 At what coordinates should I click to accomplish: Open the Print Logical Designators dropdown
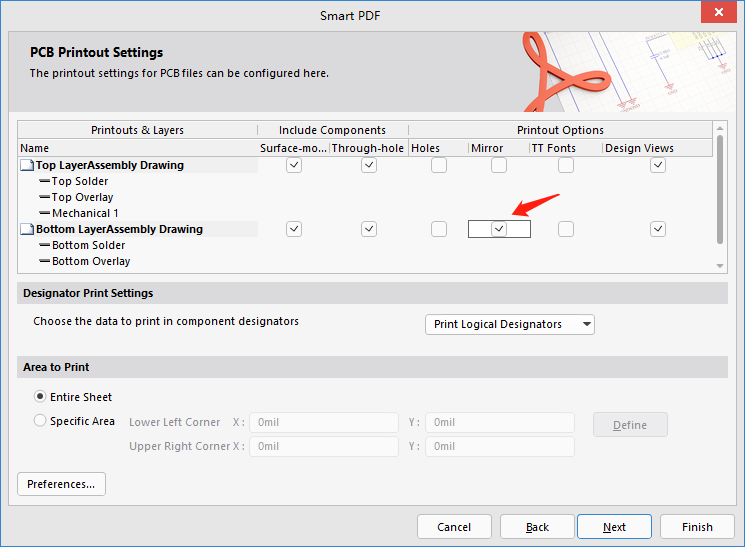coord(509,324)
